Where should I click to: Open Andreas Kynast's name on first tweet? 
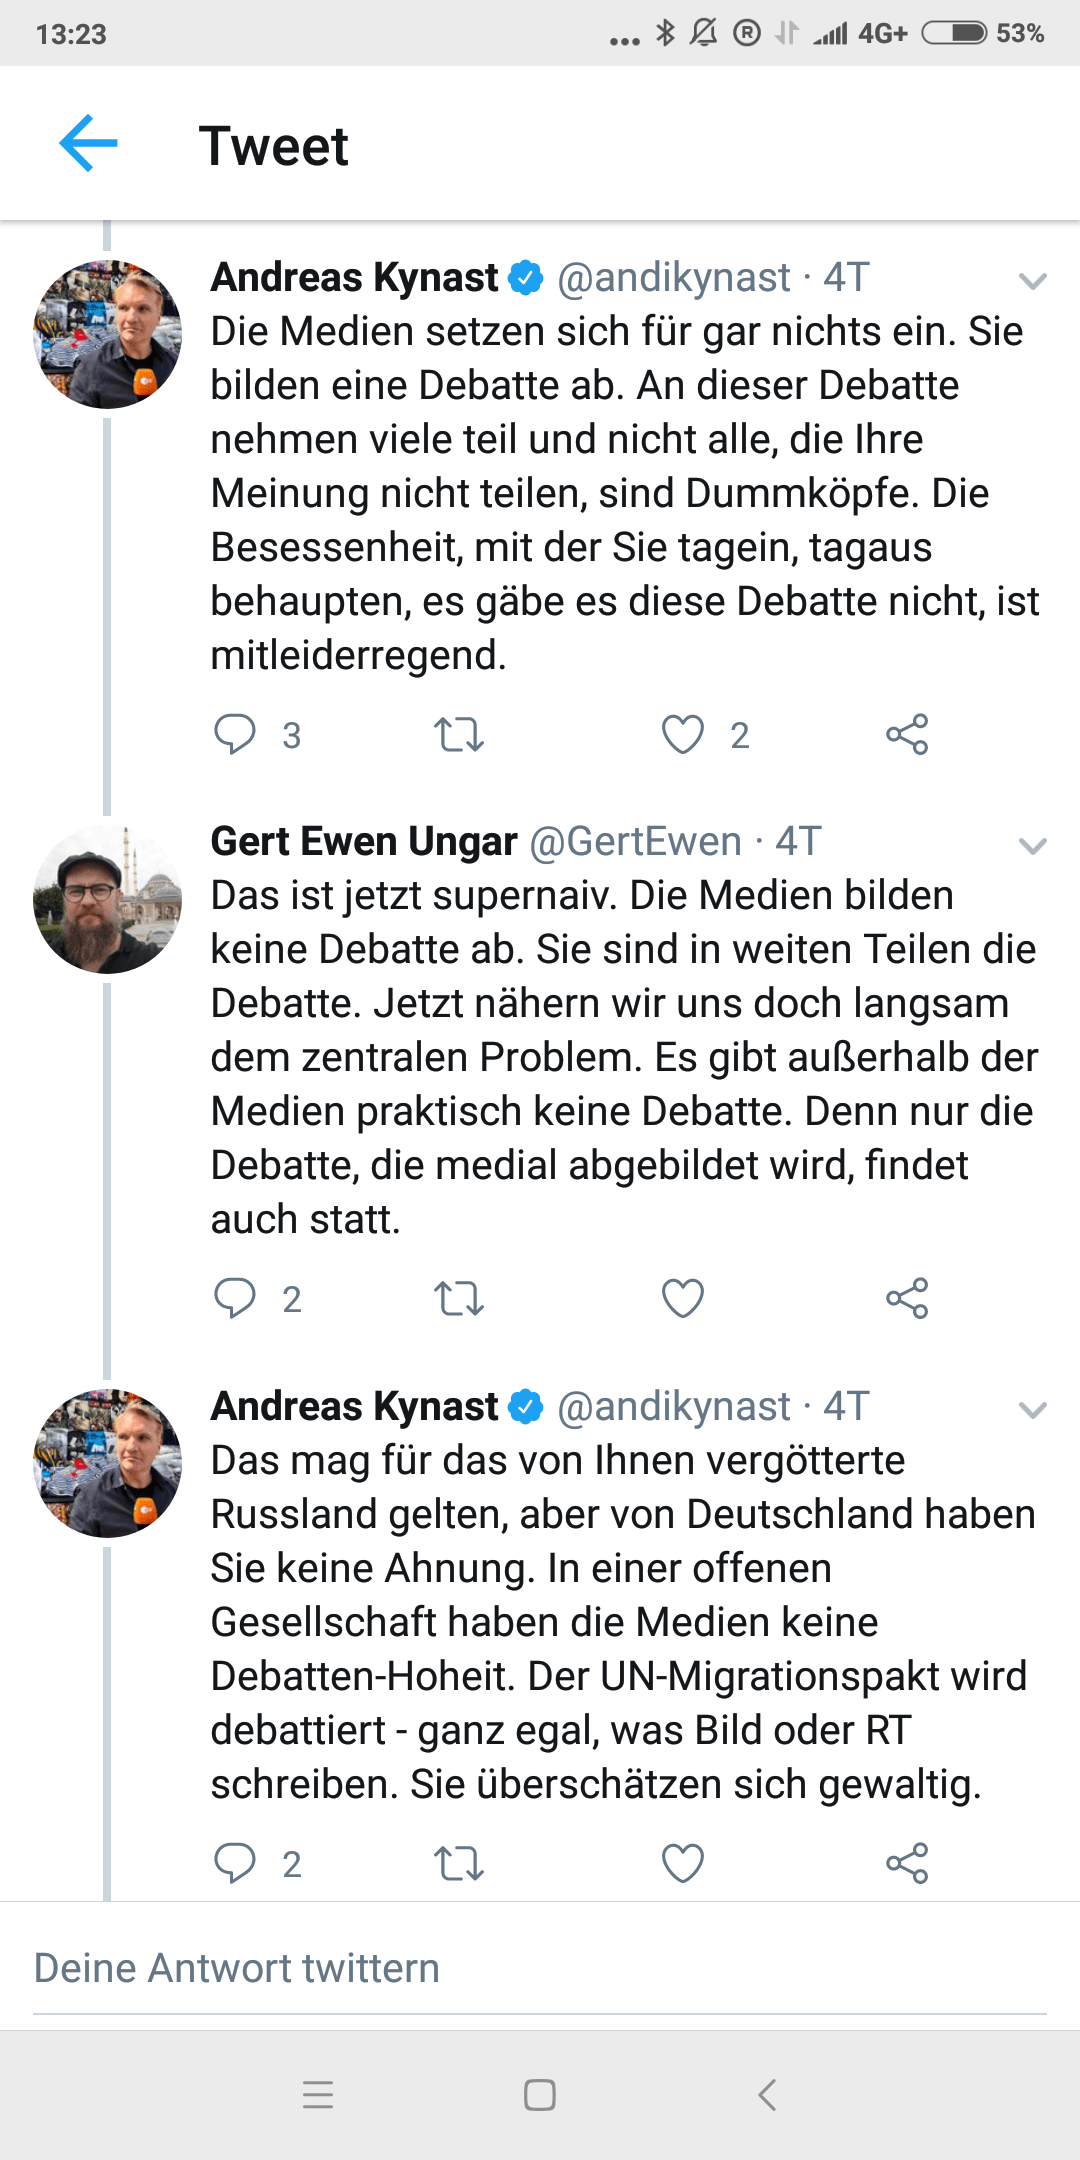point(355,277)
